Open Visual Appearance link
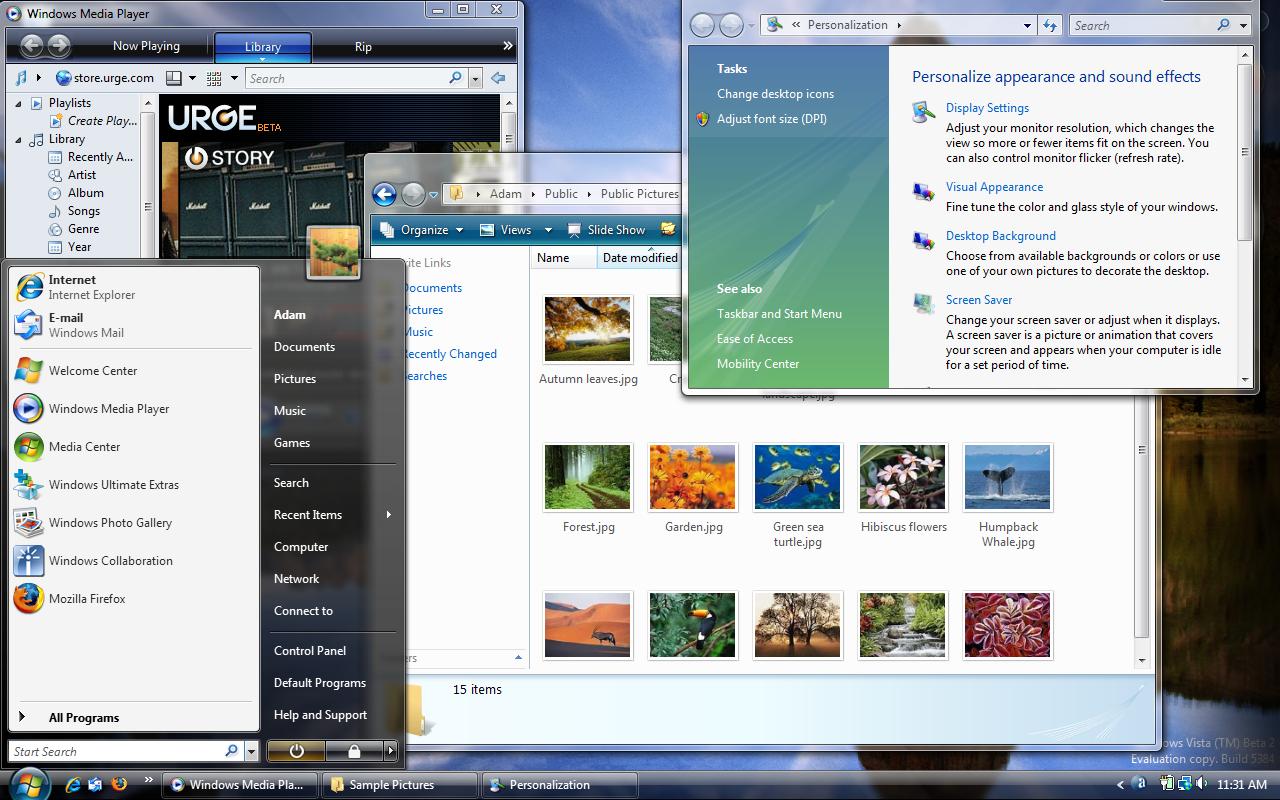This screenshot has height=800, width=1280. click(x=994, y=187)
